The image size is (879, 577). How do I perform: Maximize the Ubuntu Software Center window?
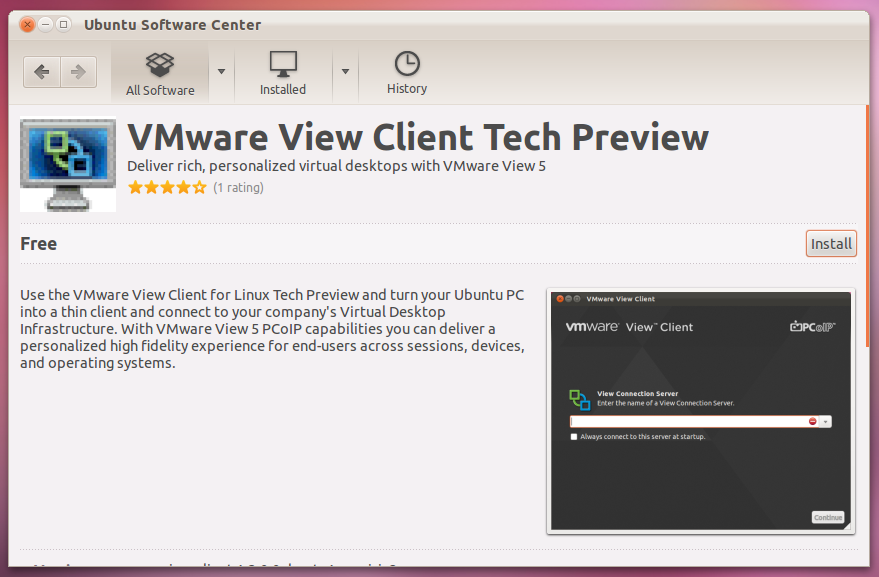click(63, 25)
